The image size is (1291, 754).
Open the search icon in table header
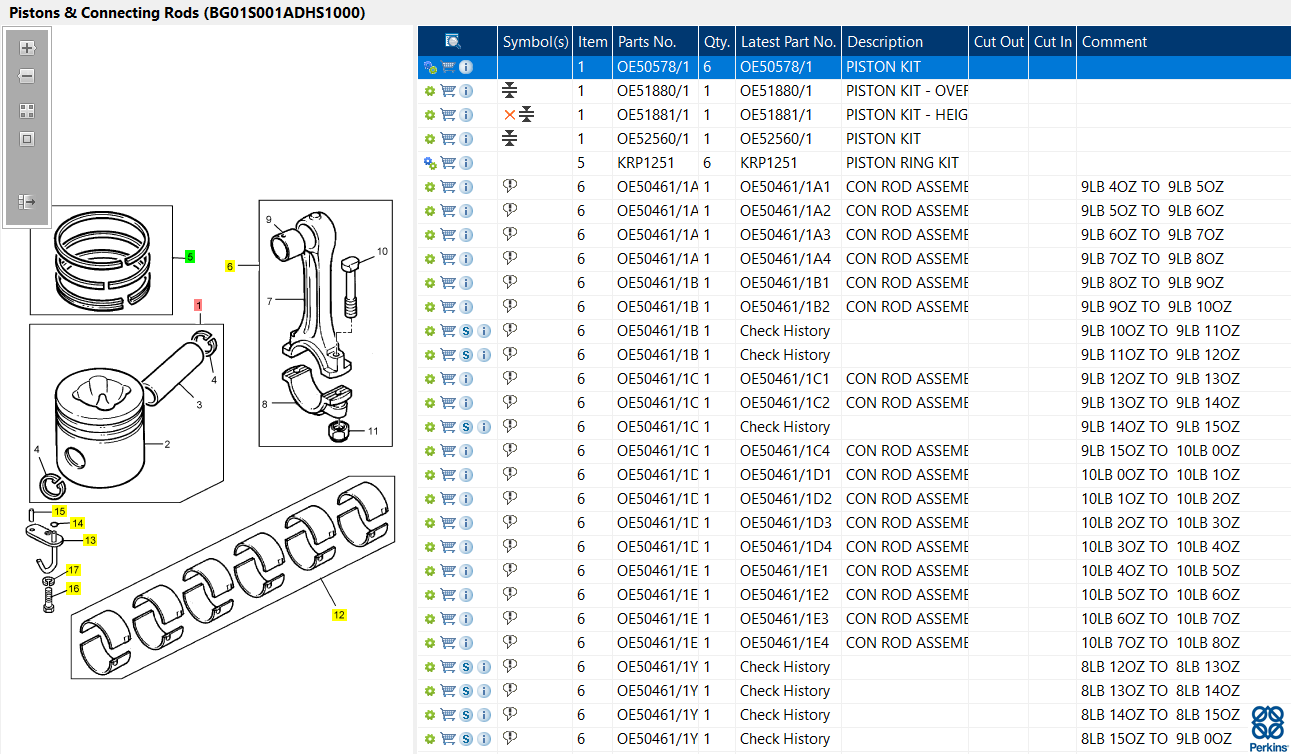pyautogui.click(x=453, y=42)
